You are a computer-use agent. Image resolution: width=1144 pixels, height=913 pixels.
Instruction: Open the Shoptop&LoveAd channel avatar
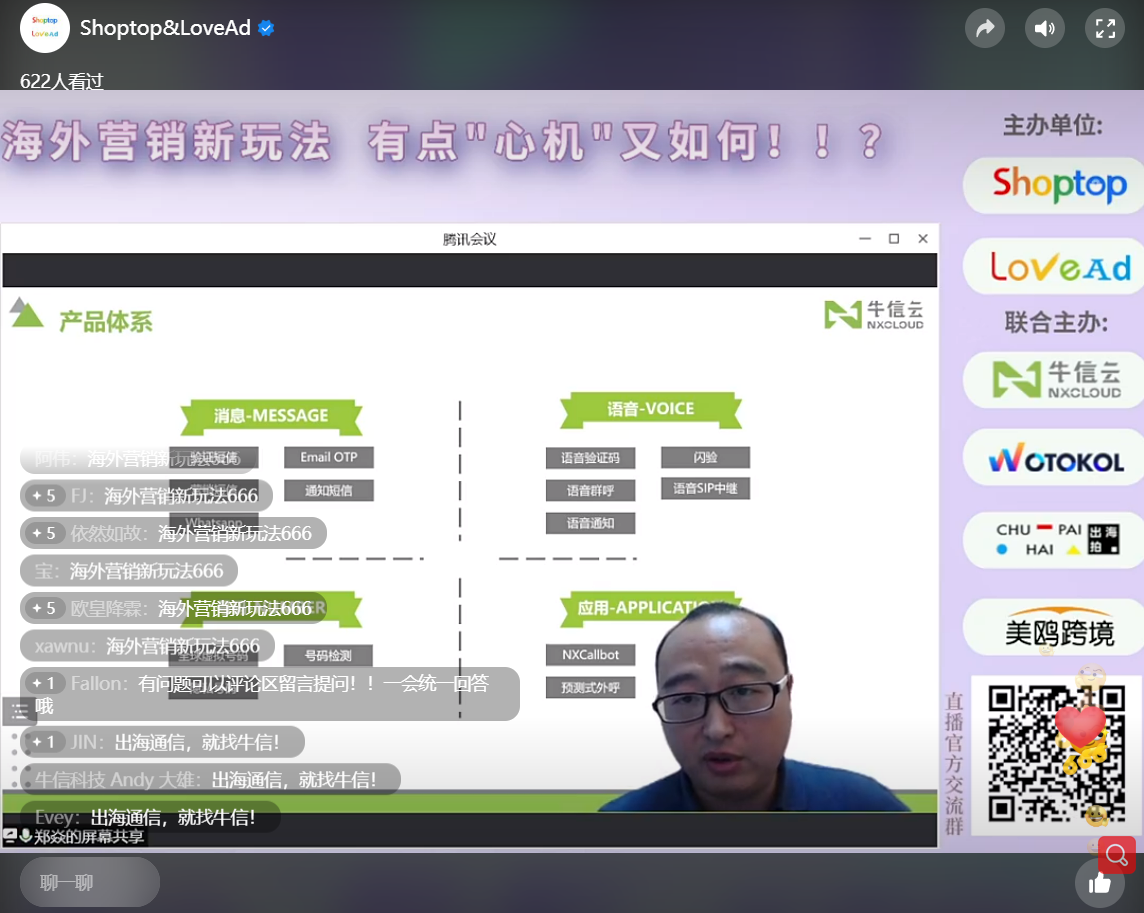45,28
